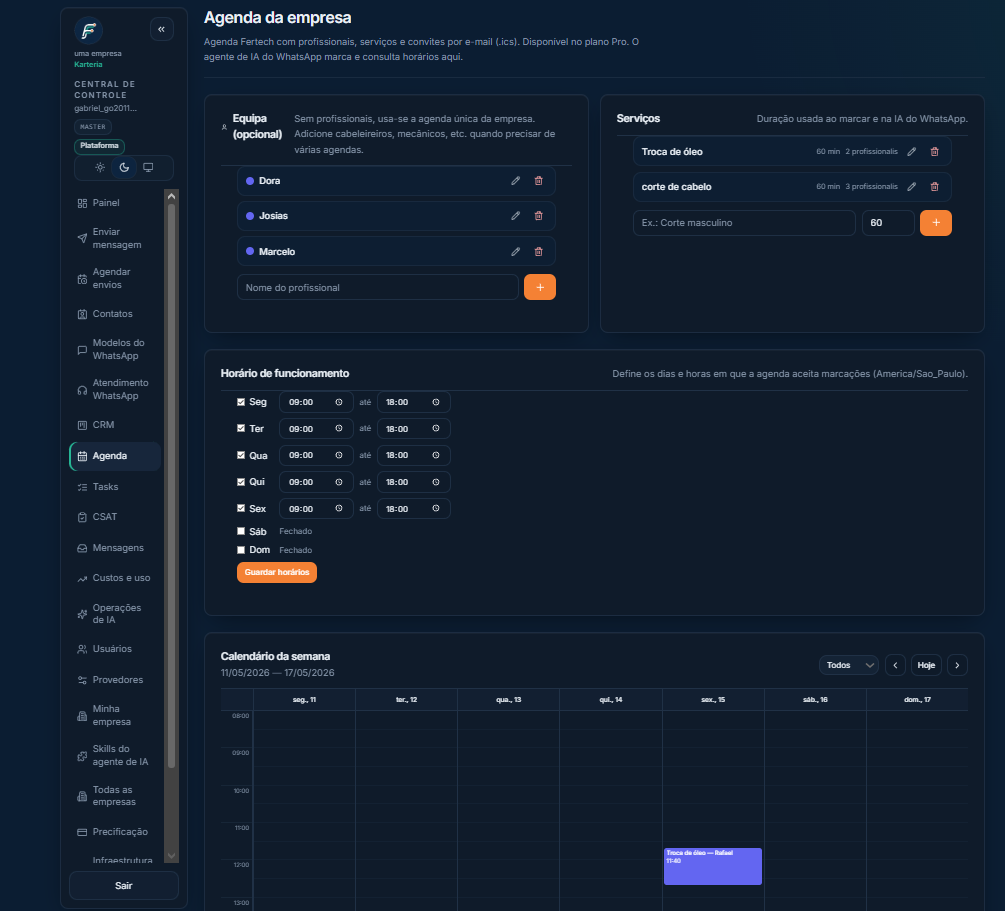Screen dimensions: 1005x911
Task: Add service with orange plus button
Action: click(936, 223)
